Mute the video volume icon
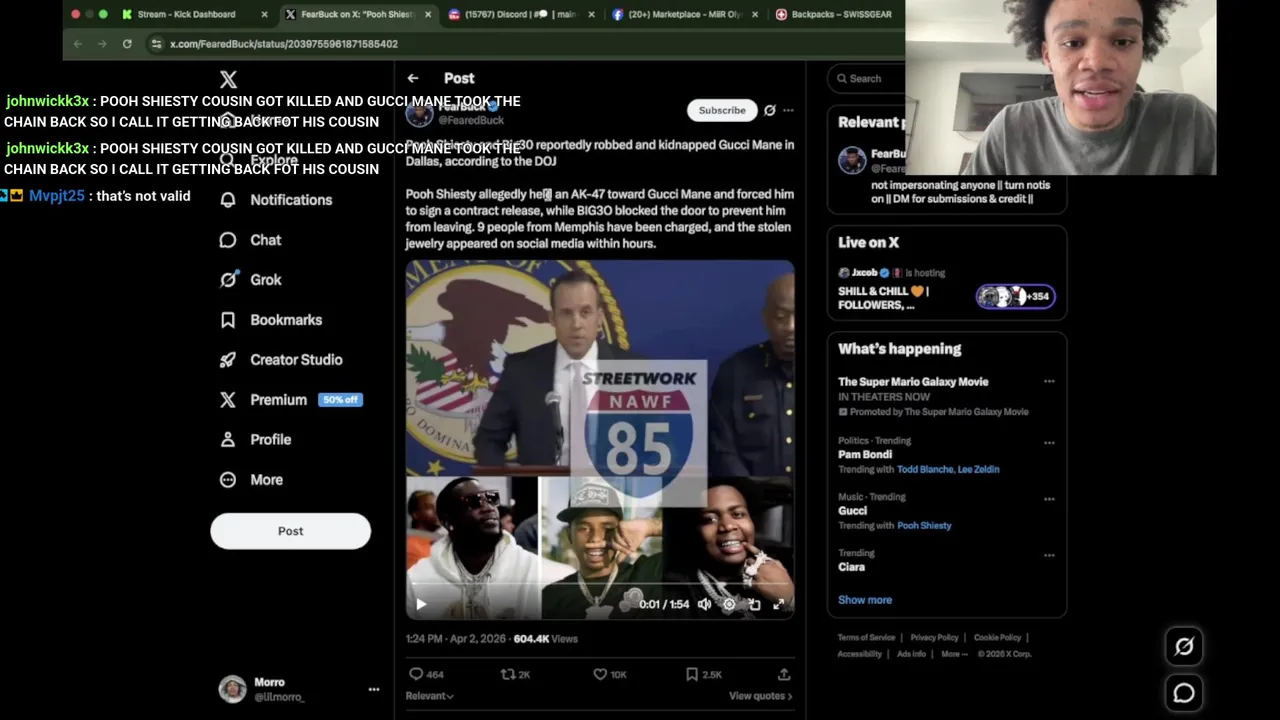This screenshot has width=1280, height=720. point(704,604)
